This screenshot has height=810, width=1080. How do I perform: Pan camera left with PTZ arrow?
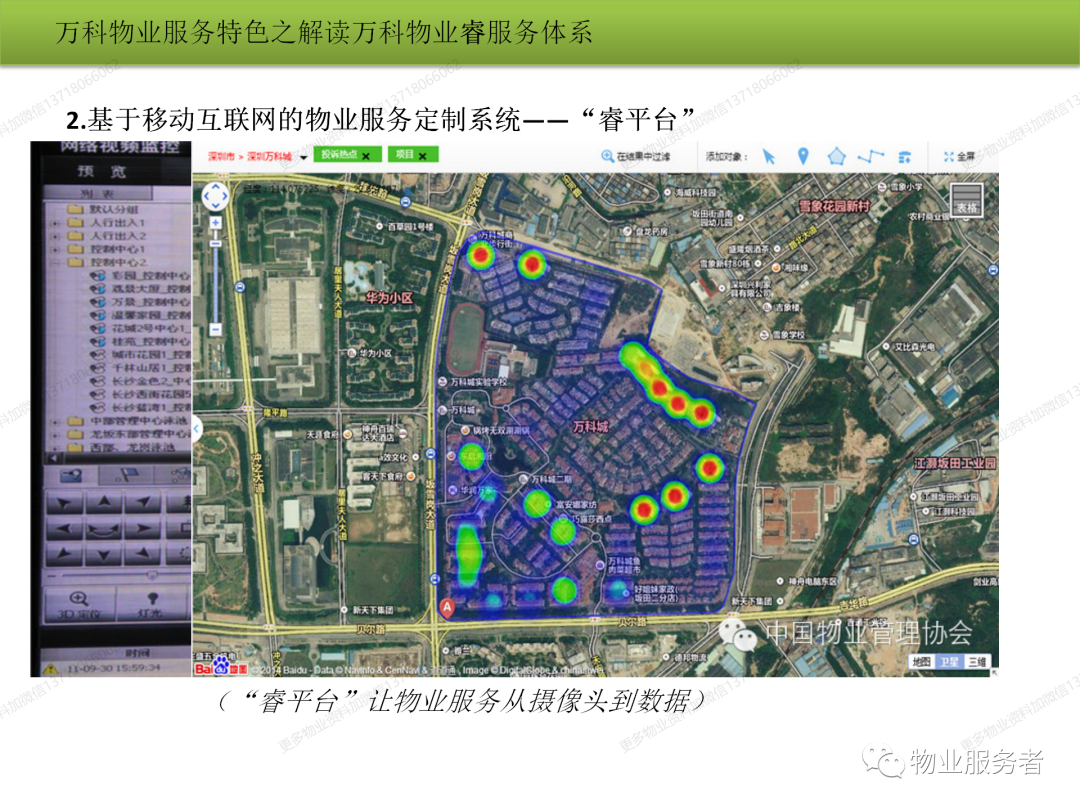pyautogui.click(x=64, y=529)
